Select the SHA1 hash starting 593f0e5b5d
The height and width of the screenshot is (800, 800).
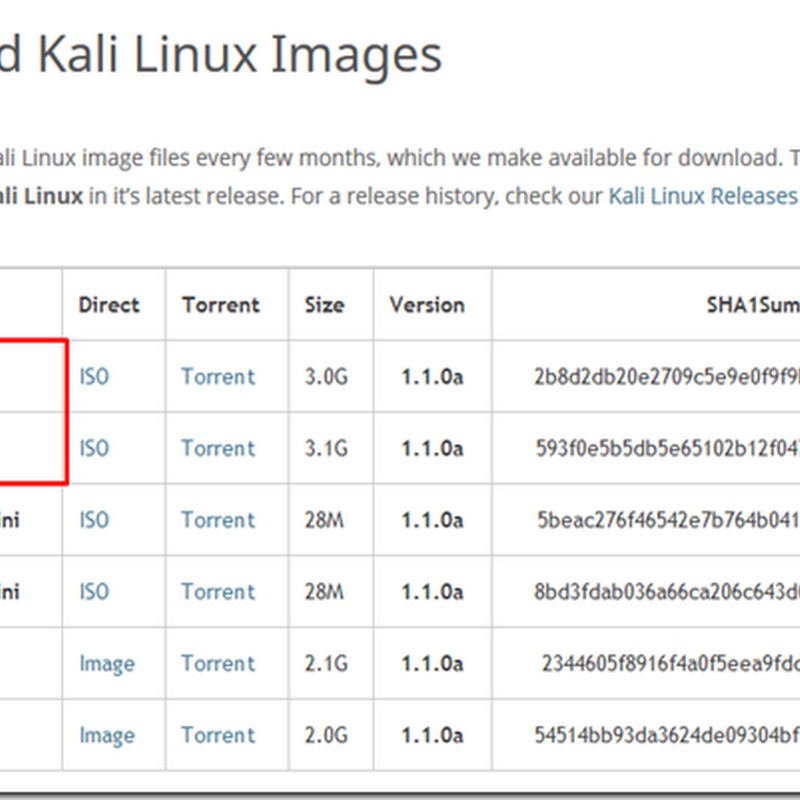pos(667,448)
